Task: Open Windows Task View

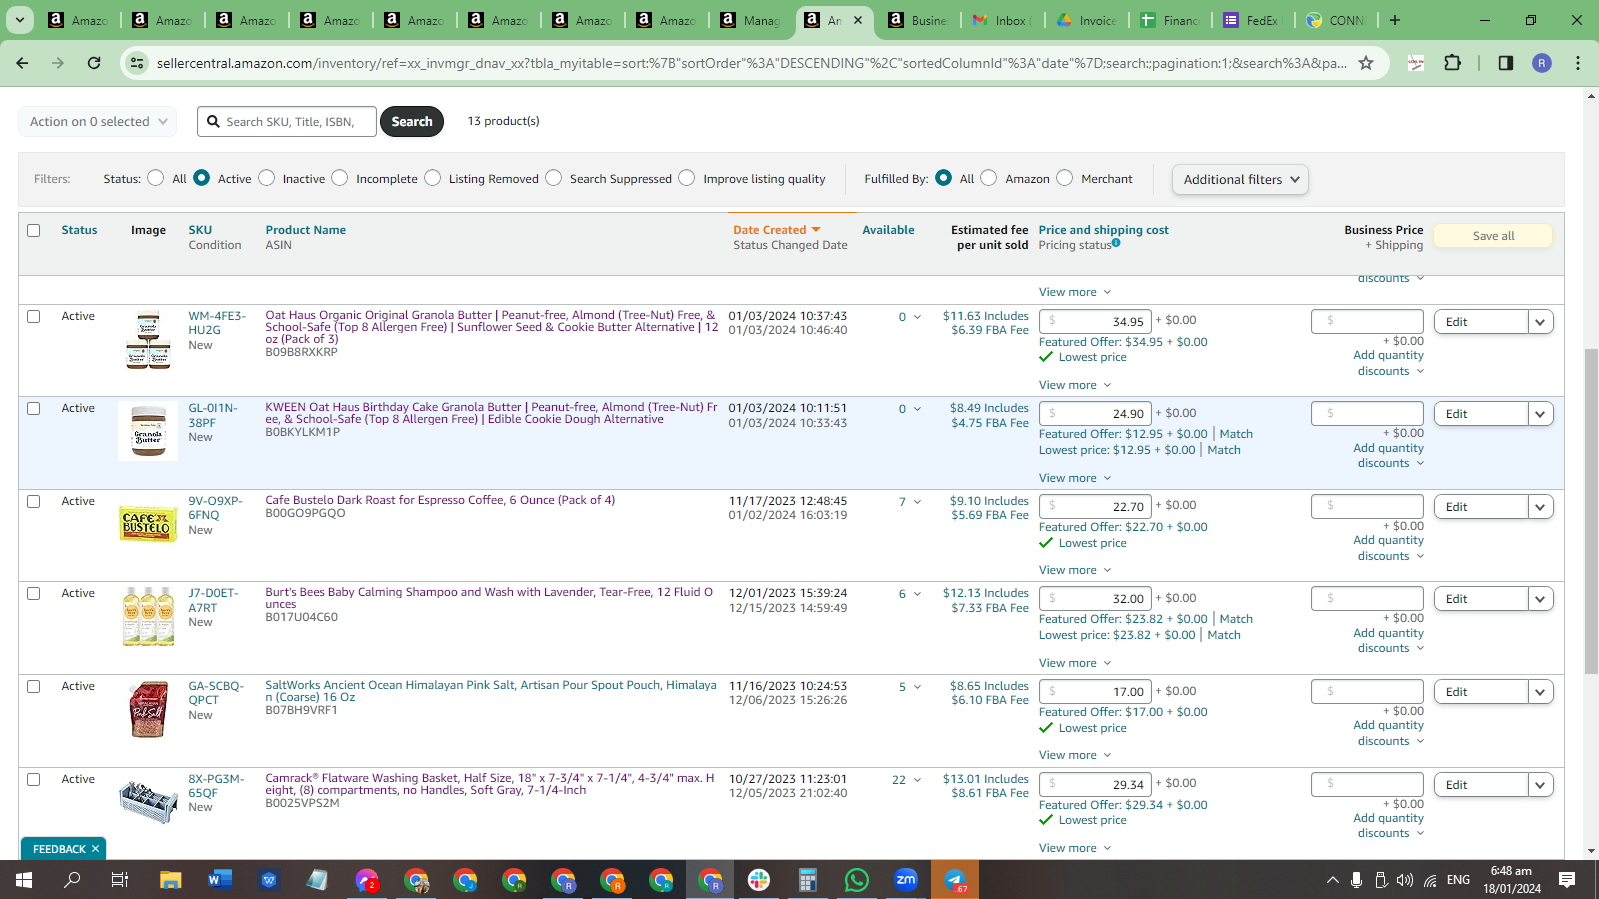Action: click(x=119, y=880)
